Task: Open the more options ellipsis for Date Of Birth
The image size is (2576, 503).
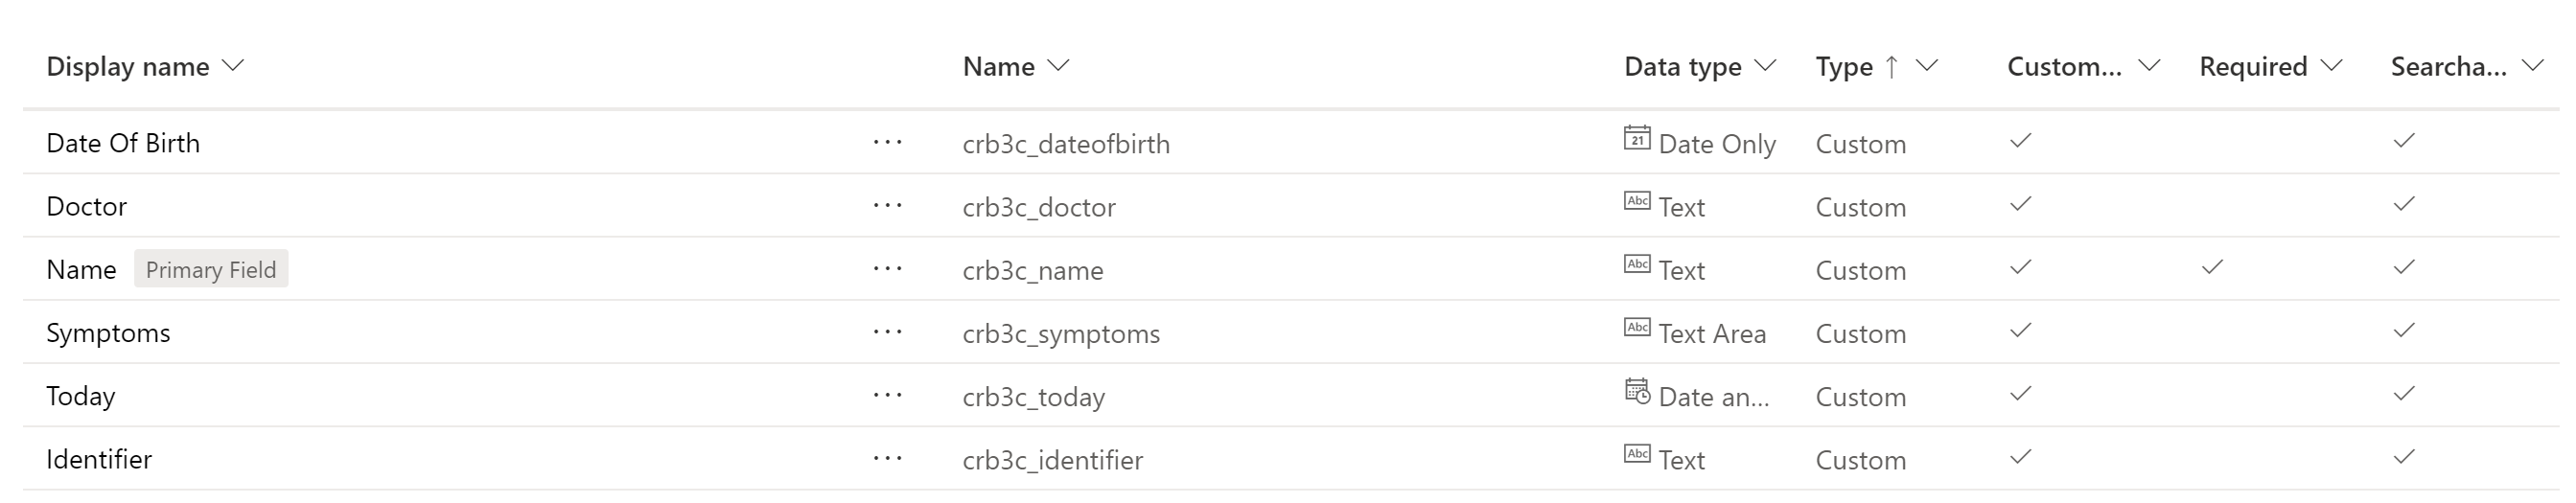Action: (x=887, y=143)
